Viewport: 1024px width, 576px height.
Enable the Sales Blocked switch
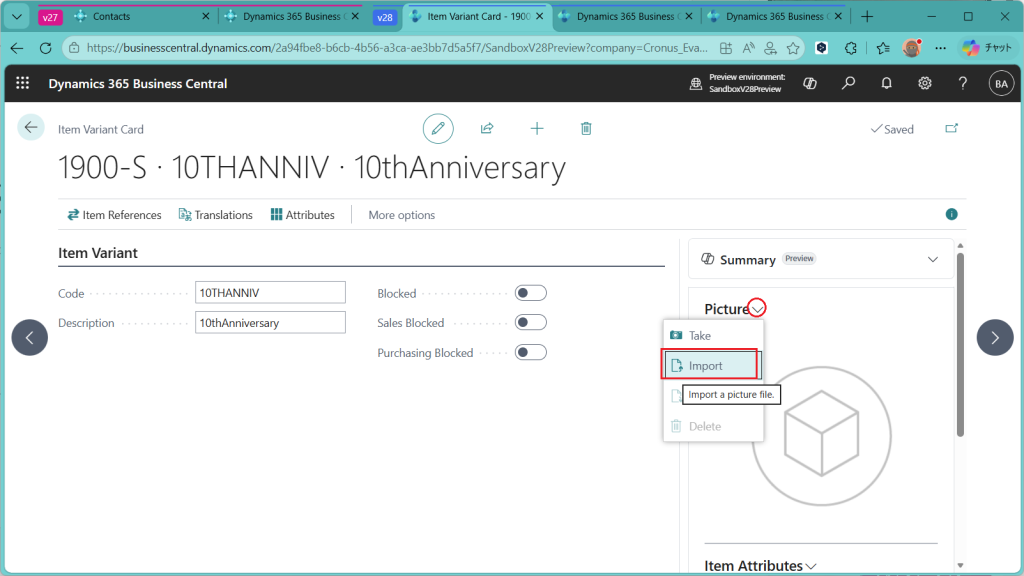tap(530, 322)
